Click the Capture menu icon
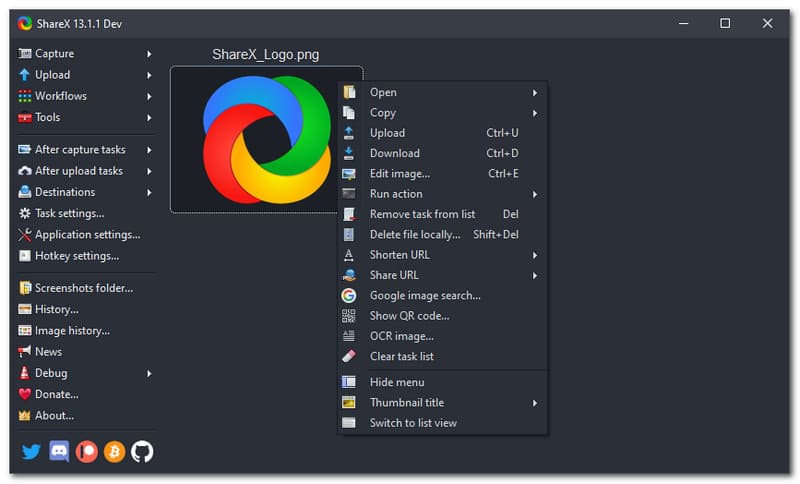800x484 pixels. 24,54
